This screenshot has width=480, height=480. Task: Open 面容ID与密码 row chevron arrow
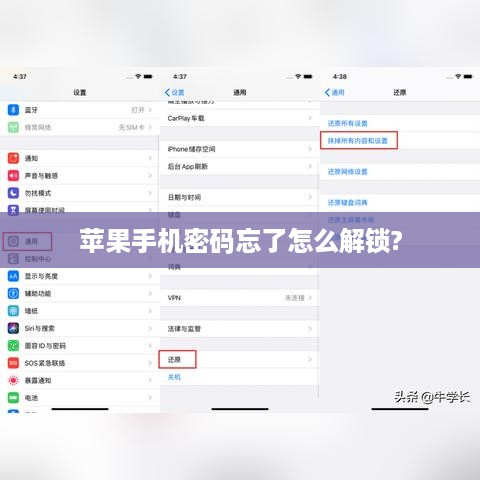150,345
